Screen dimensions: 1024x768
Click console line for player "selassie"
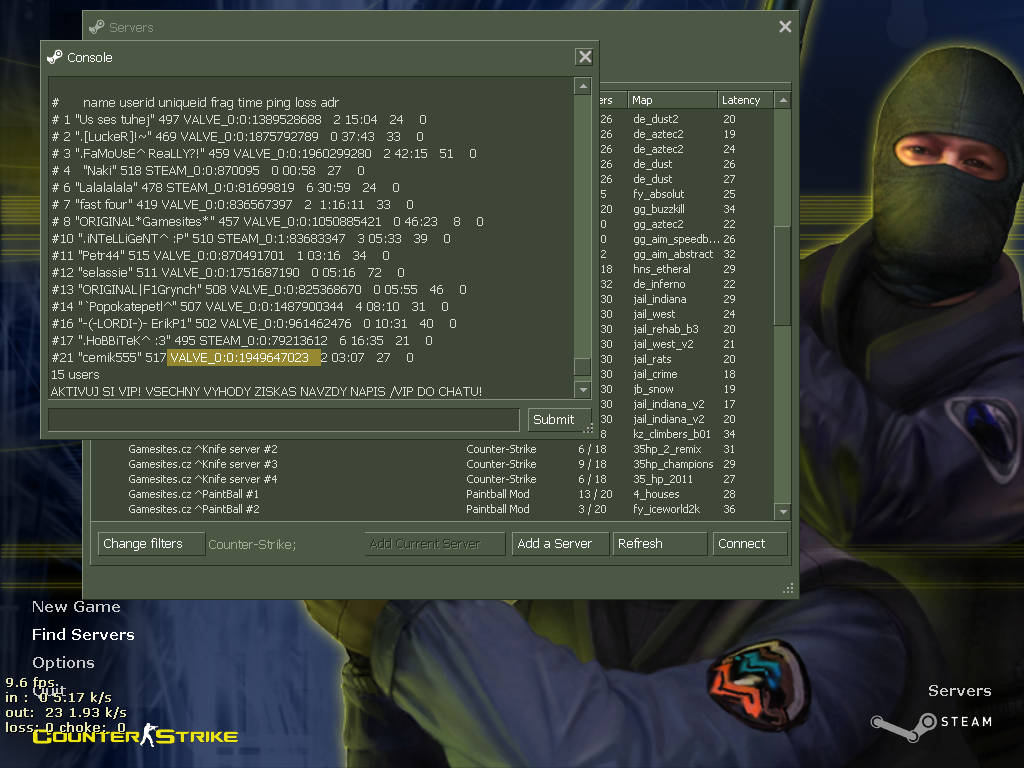pyautogui.click(x=228, y=273)
